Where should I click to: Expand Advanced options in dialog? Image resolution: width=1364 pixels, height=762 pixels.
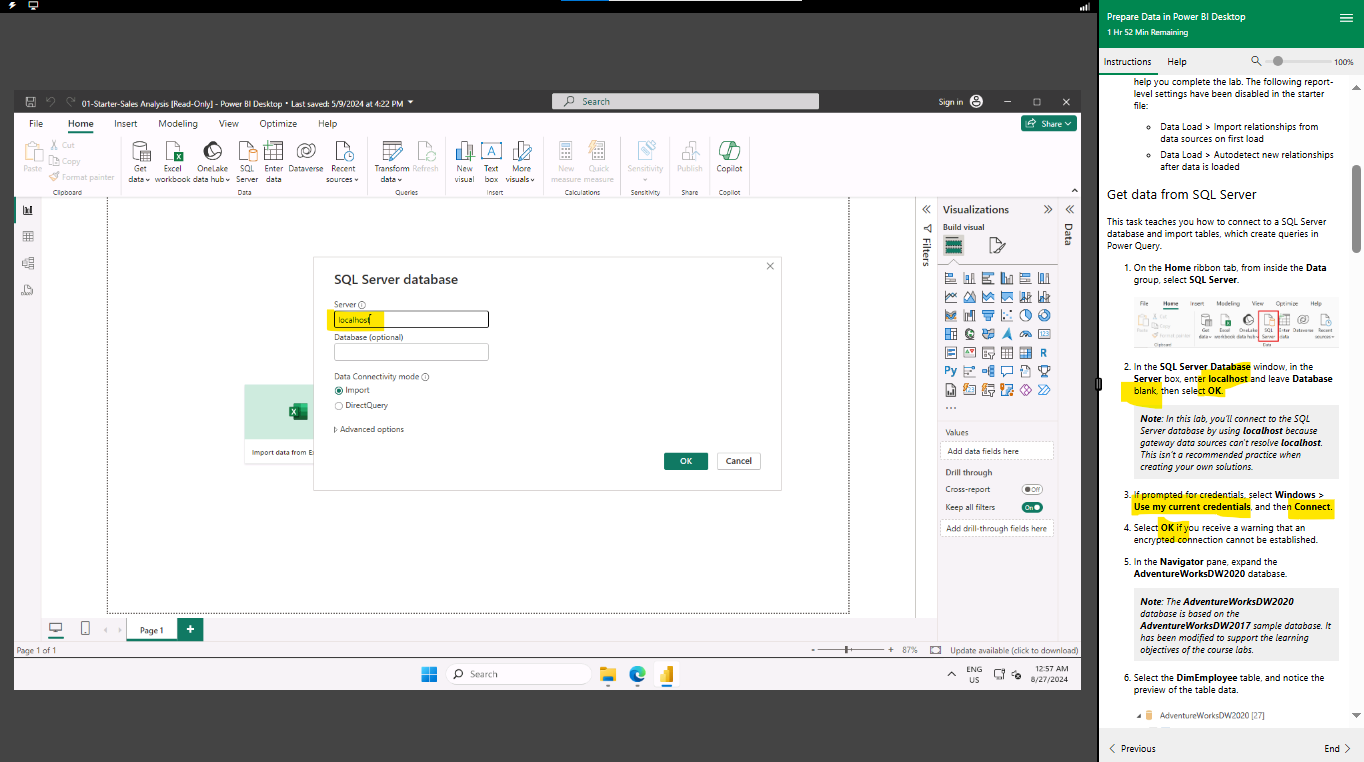click(369, 430)
